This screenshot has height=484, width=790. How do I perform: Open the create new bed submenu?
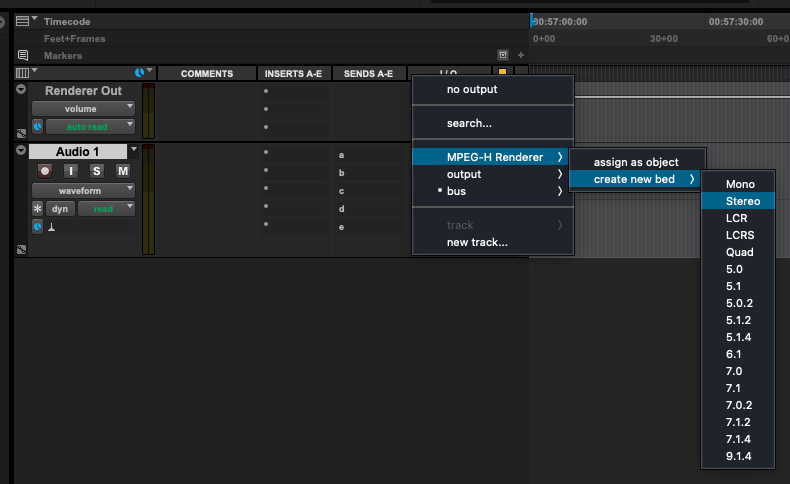pos(634,179)
